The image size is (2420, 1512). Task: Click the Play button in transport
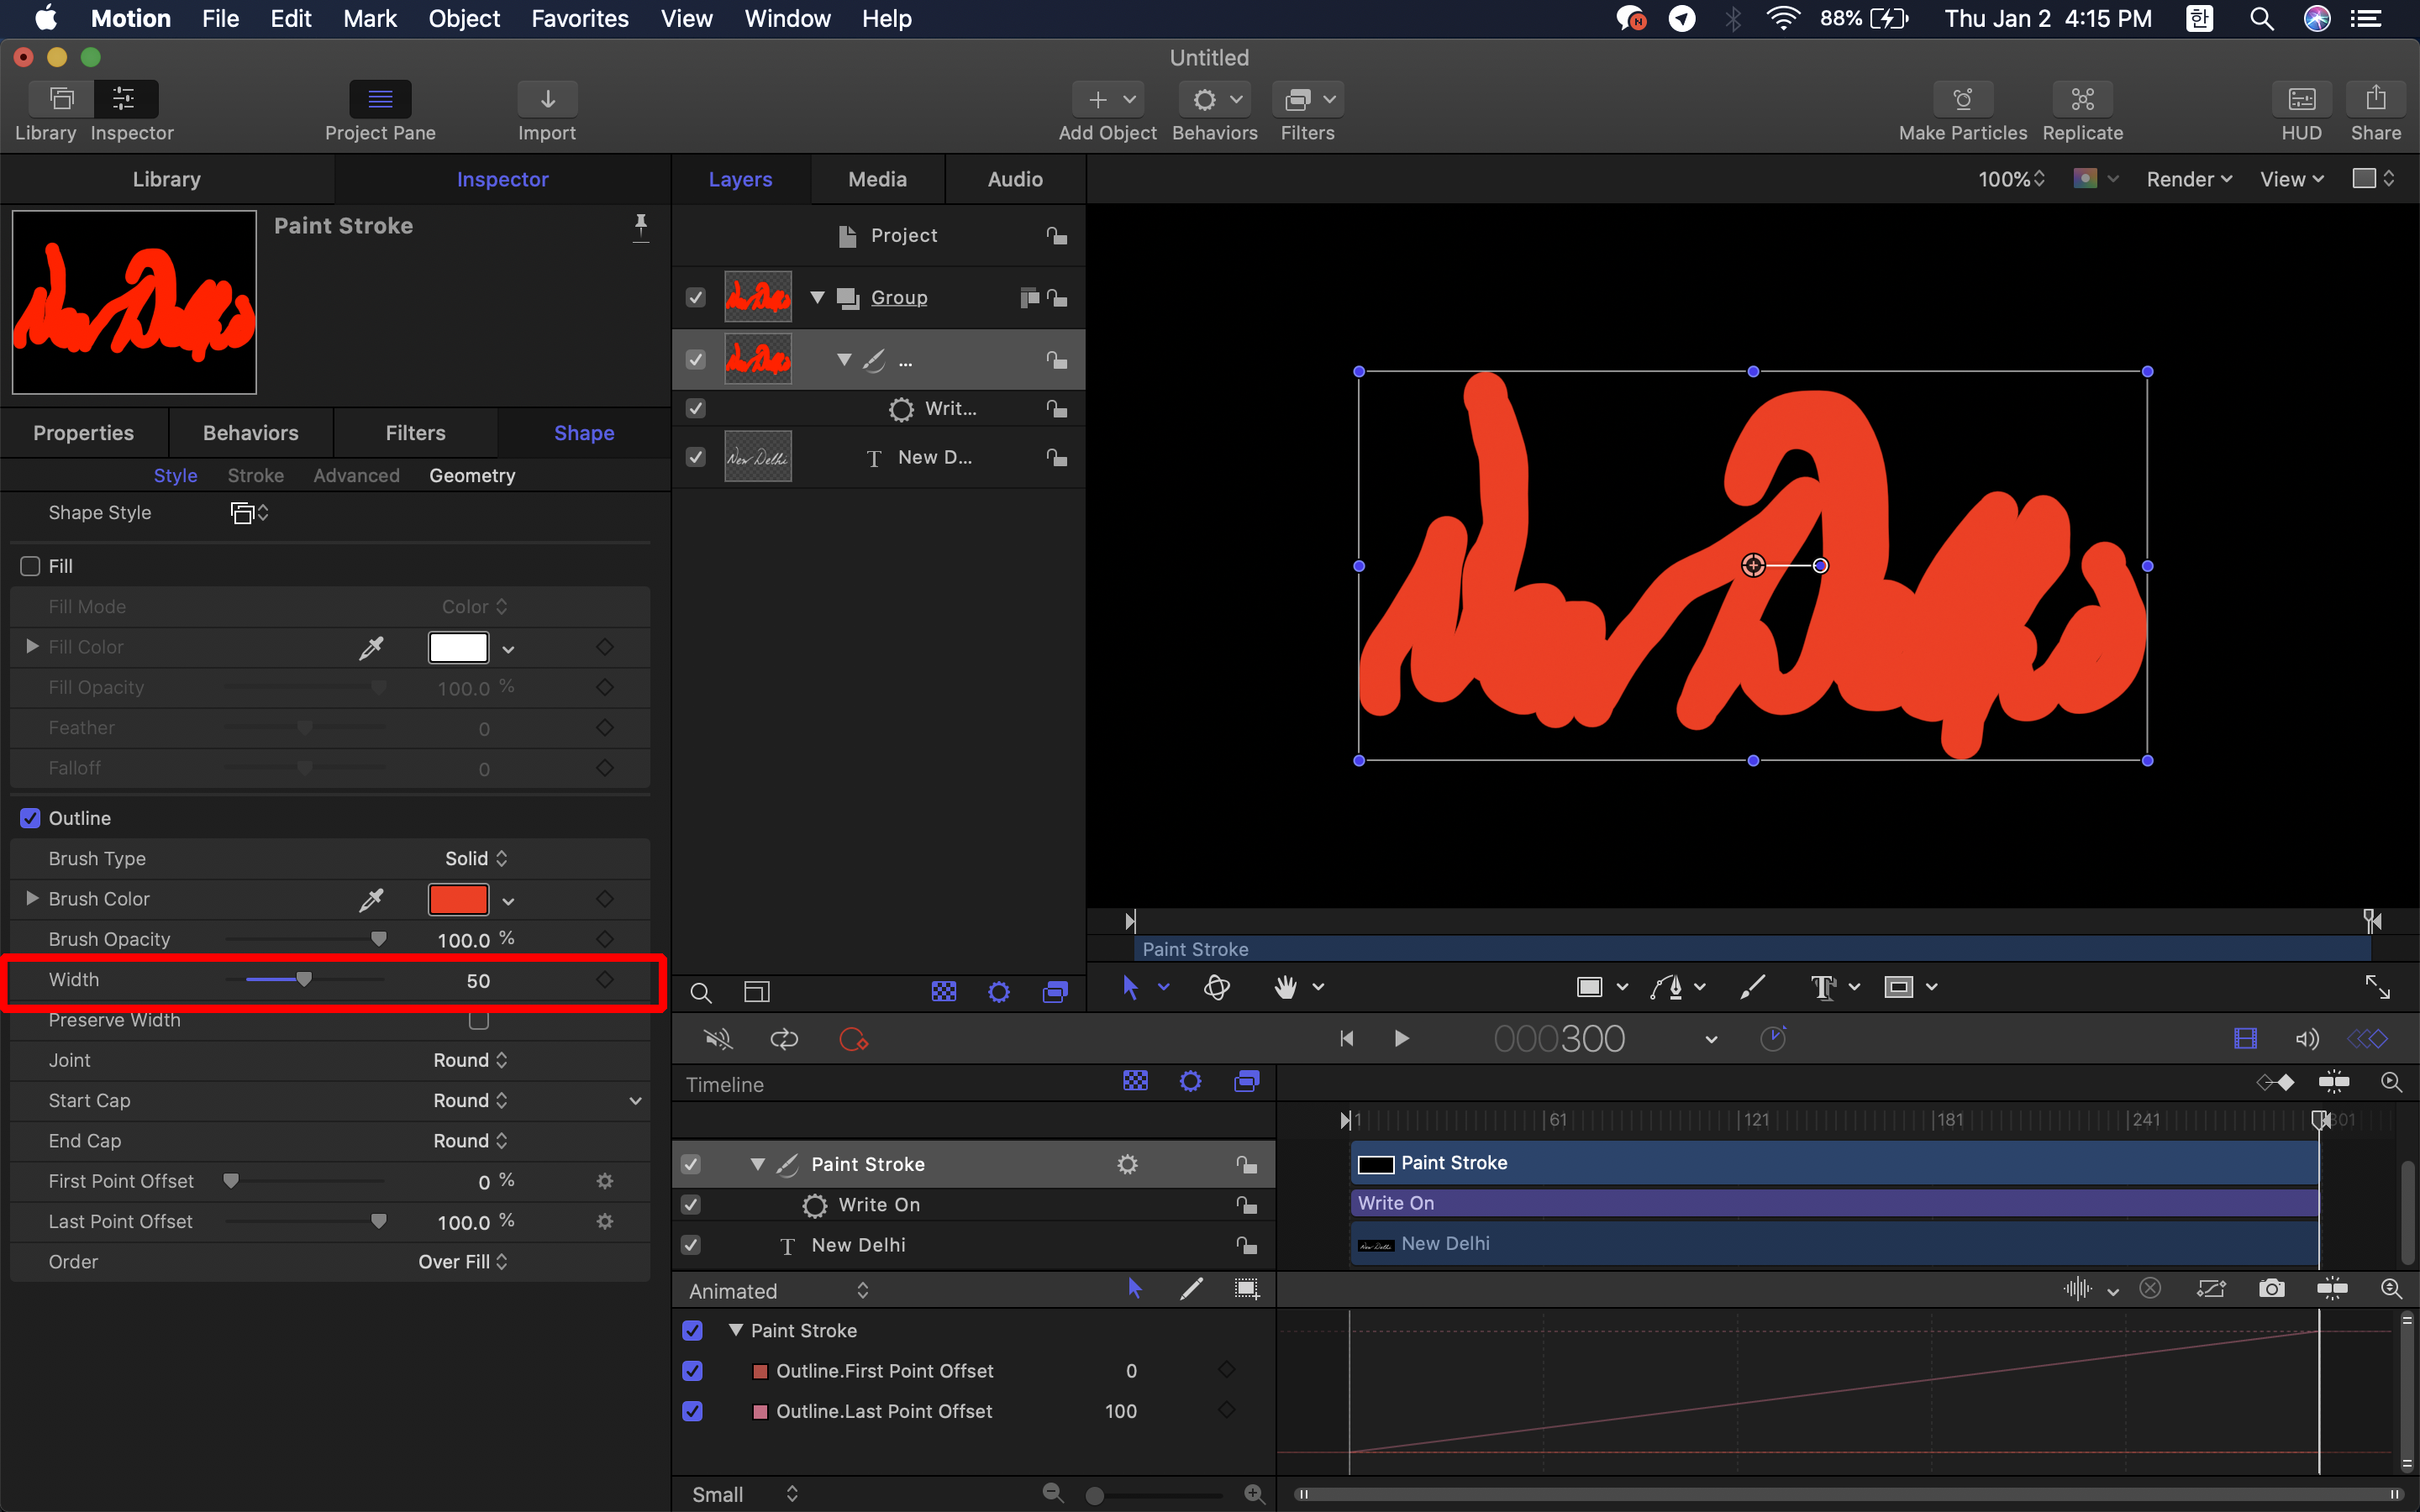click(x=1401, y=1039)
